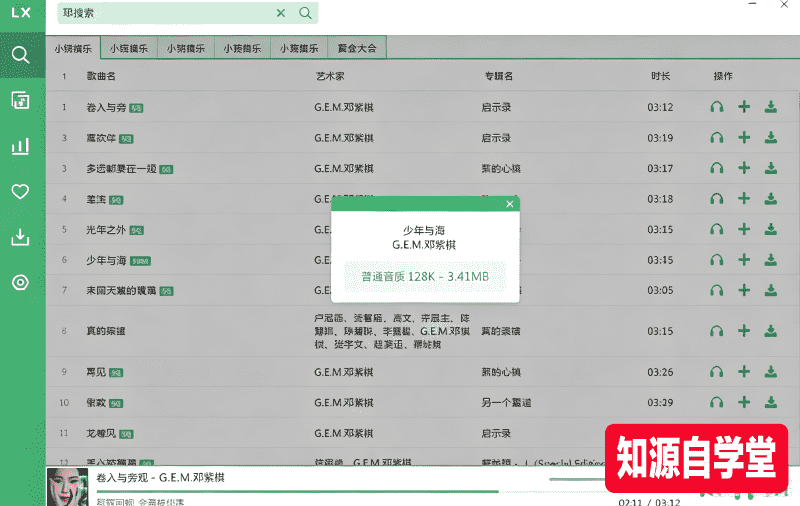The width and height of the screenshot is (800, 506).
Task: Download 光年之外 song
Action: point(770,229)
